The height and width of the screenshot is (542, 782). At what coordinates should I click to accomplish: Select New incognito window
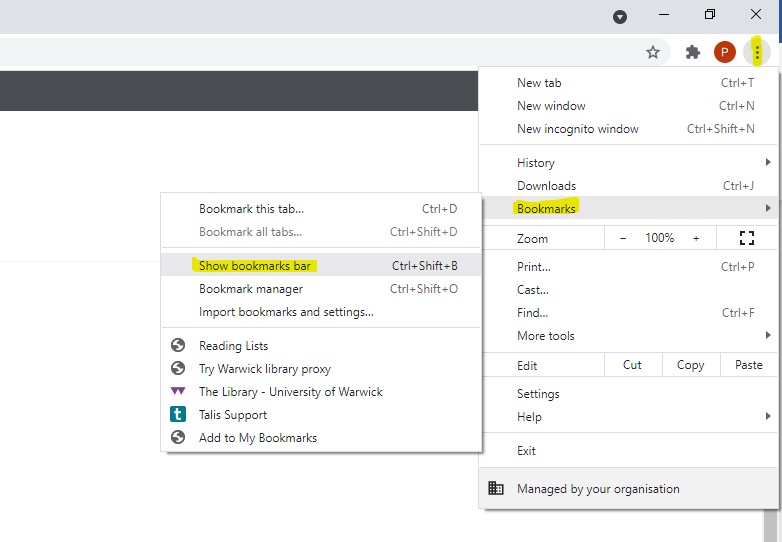tap(578, 129)
